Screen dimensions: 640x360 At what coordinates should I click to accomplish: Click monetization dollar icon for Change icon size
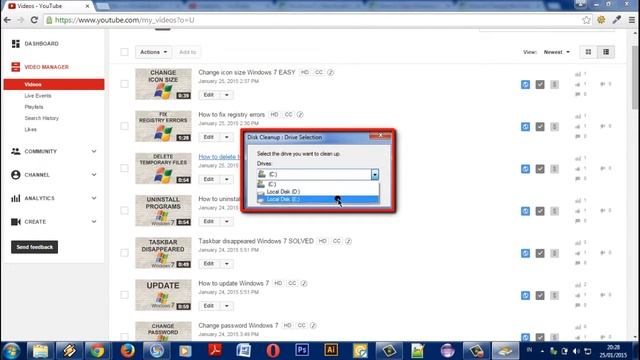pyautogui.click(x=554, y=84)
